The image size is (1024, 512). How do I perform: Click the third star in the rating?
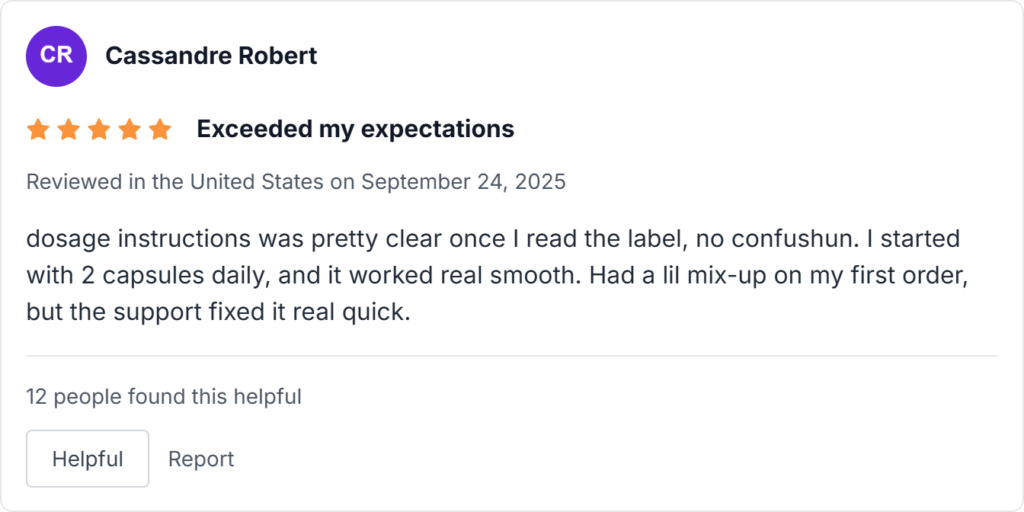99,129
